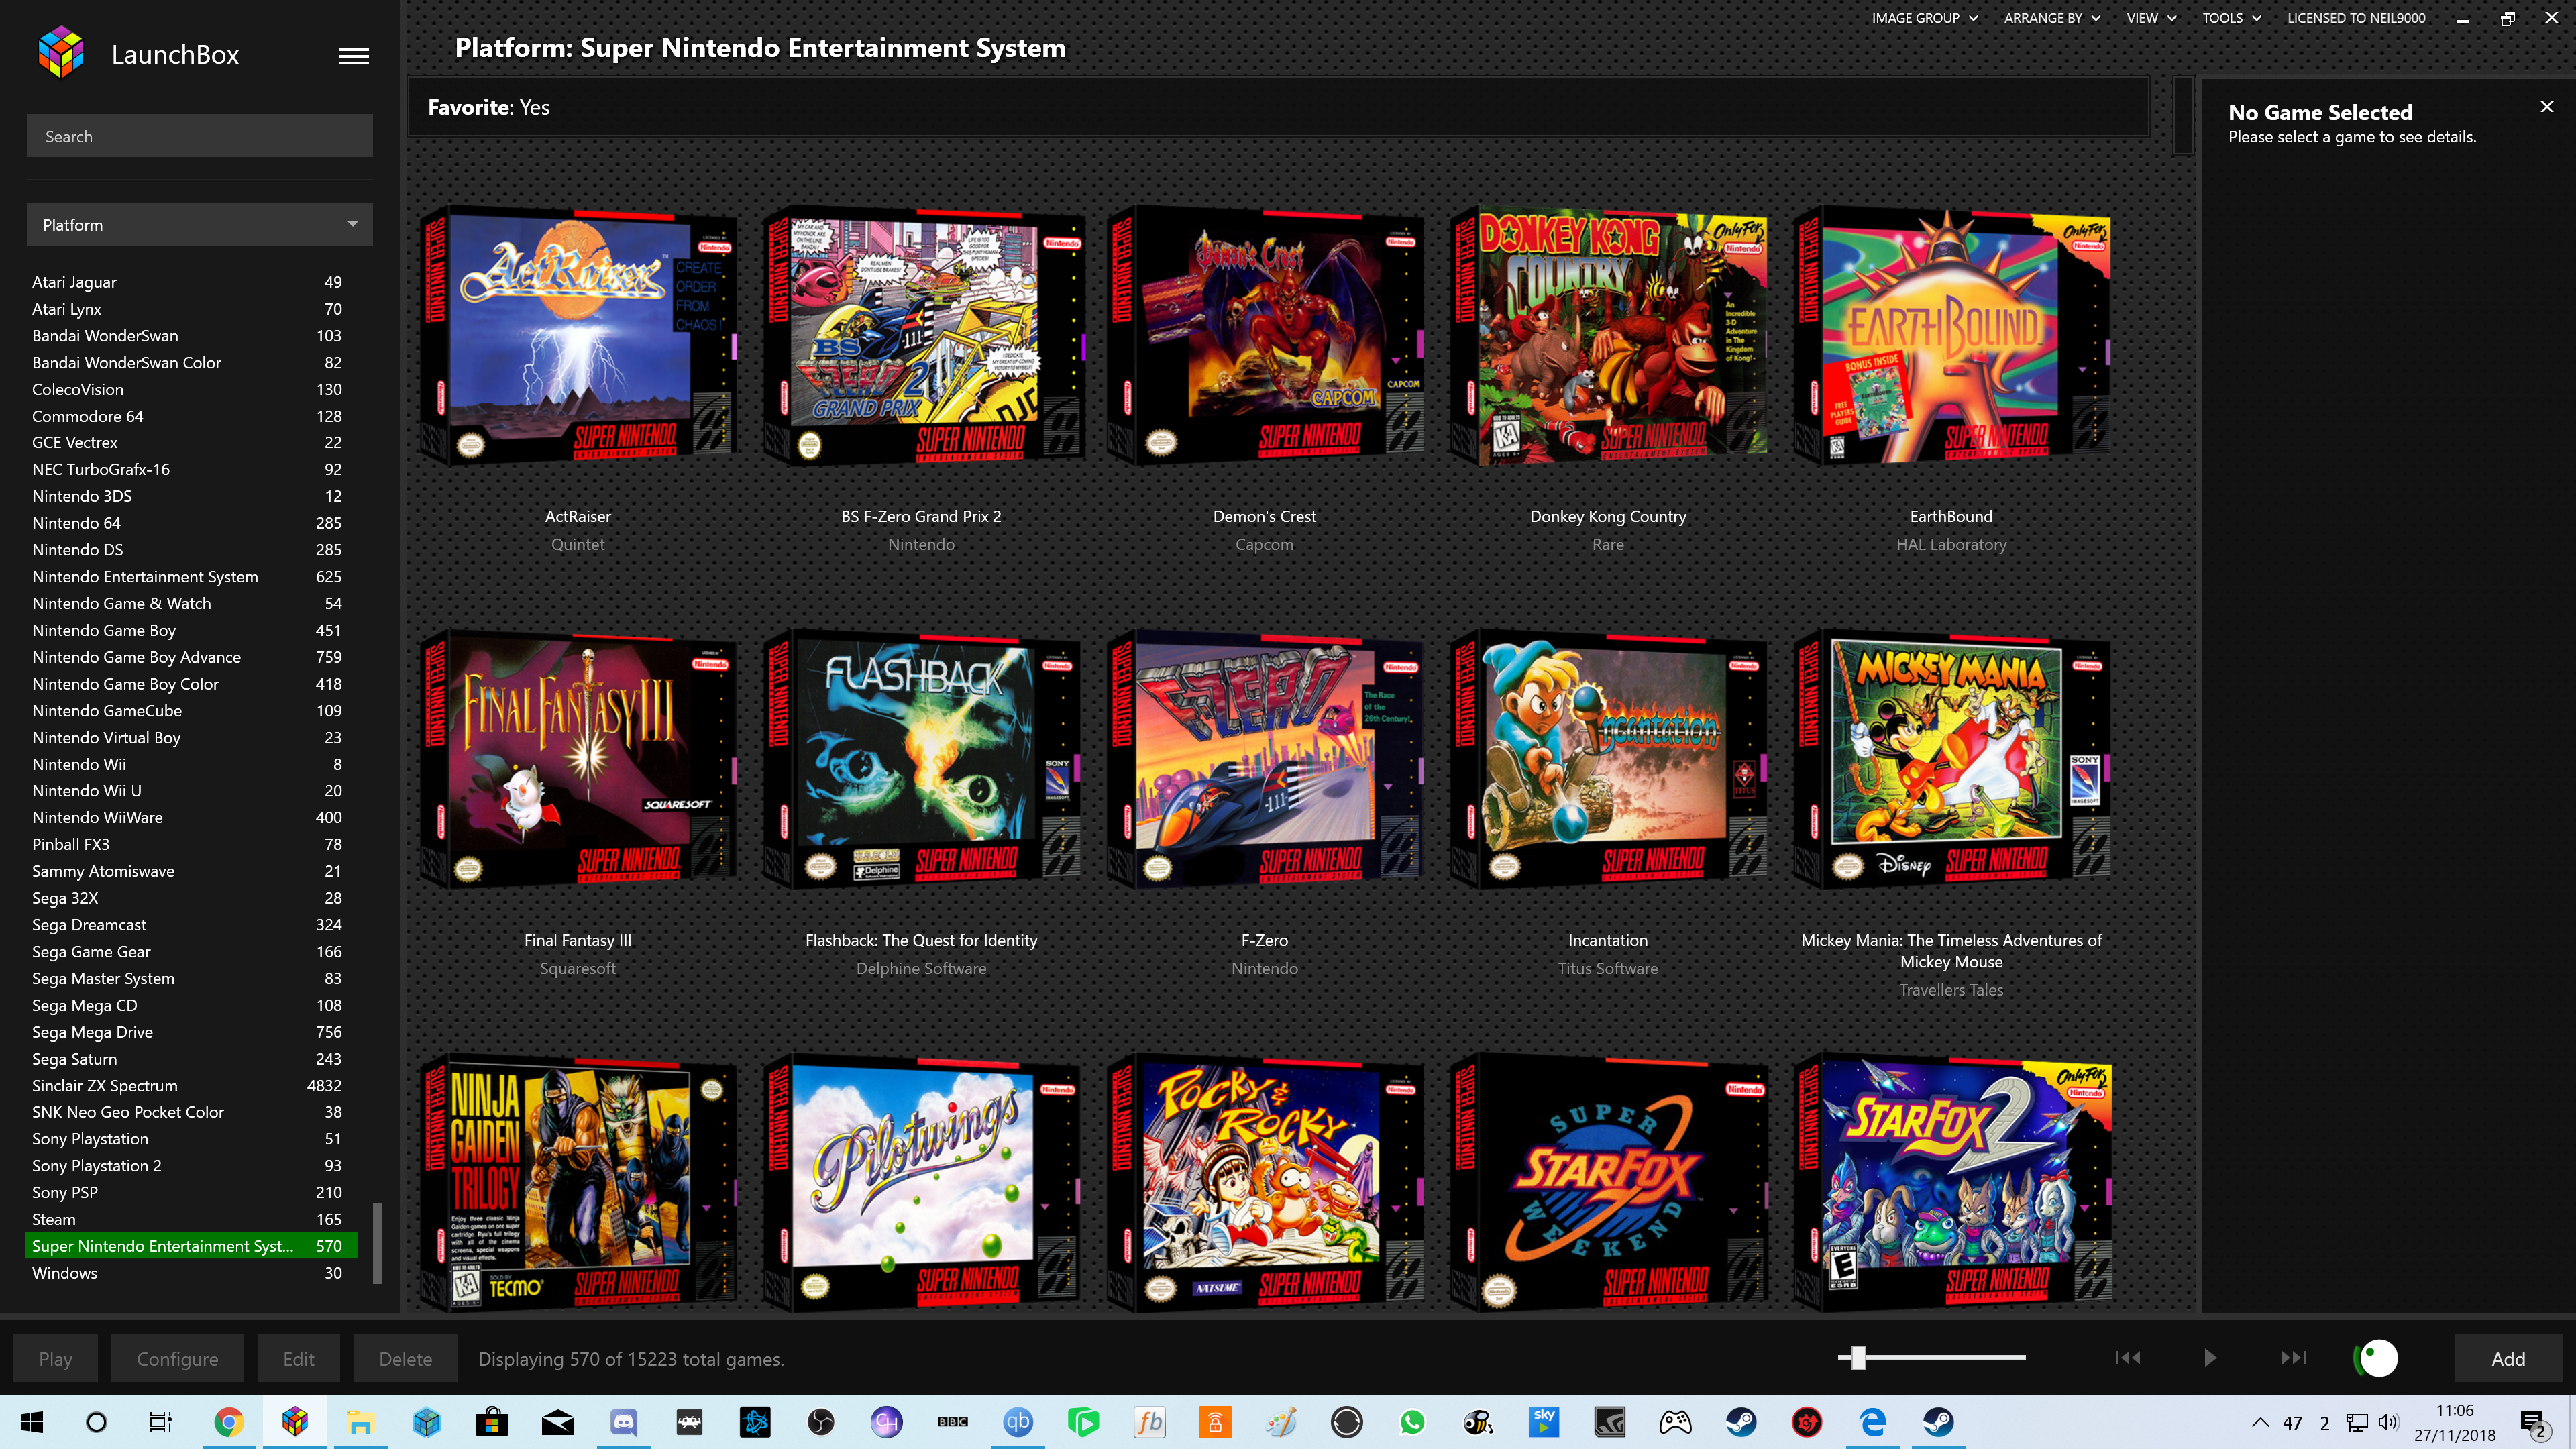Click the "F-Zero" game title text
2576x1449 pixels.
pyautogui.click(x=1264, y=940)
